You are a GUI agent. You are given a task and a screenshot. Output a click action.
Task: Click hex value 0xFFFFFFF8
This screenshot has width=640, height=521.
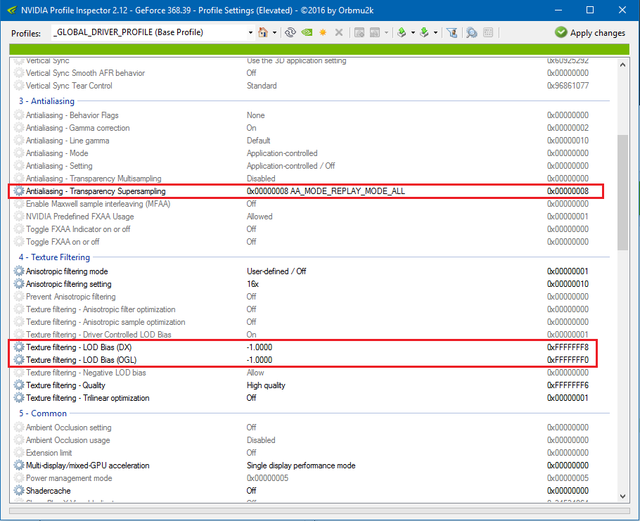tap(568, 347)
